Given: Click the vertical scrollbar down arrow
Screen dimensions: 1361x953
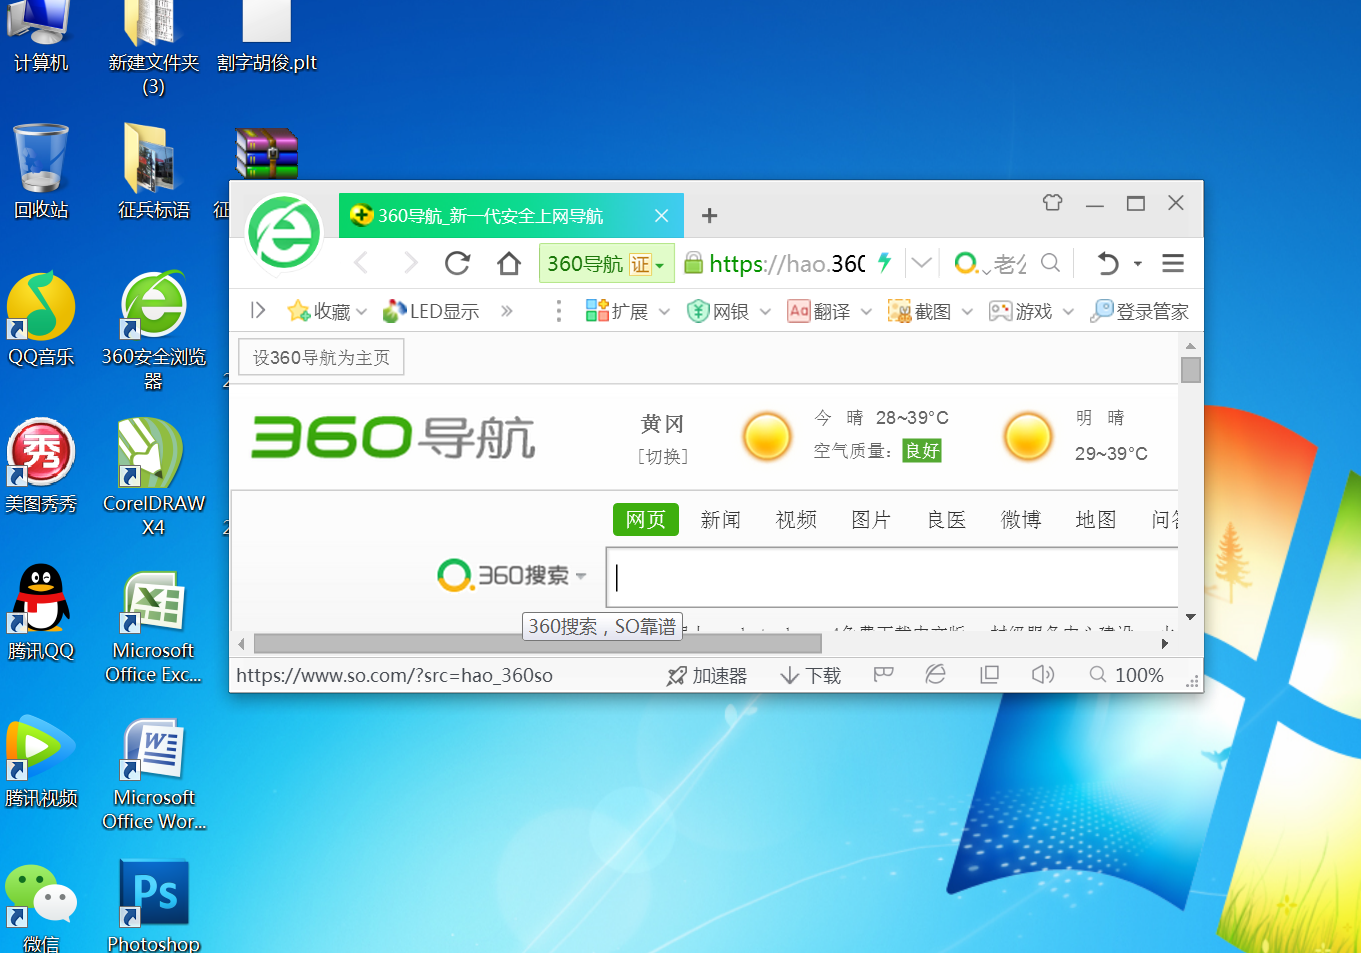Looking at the screenshot, I should click(x=1190, y=617).
